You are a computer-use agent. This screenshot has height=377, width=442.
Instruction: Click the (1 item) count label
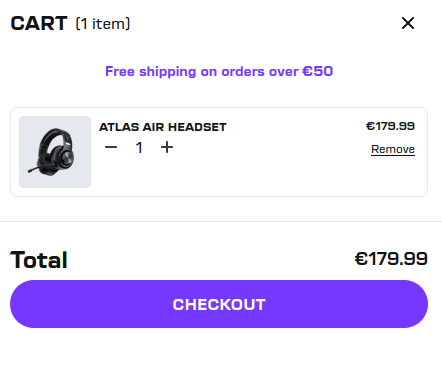click(x=103, y=24)
